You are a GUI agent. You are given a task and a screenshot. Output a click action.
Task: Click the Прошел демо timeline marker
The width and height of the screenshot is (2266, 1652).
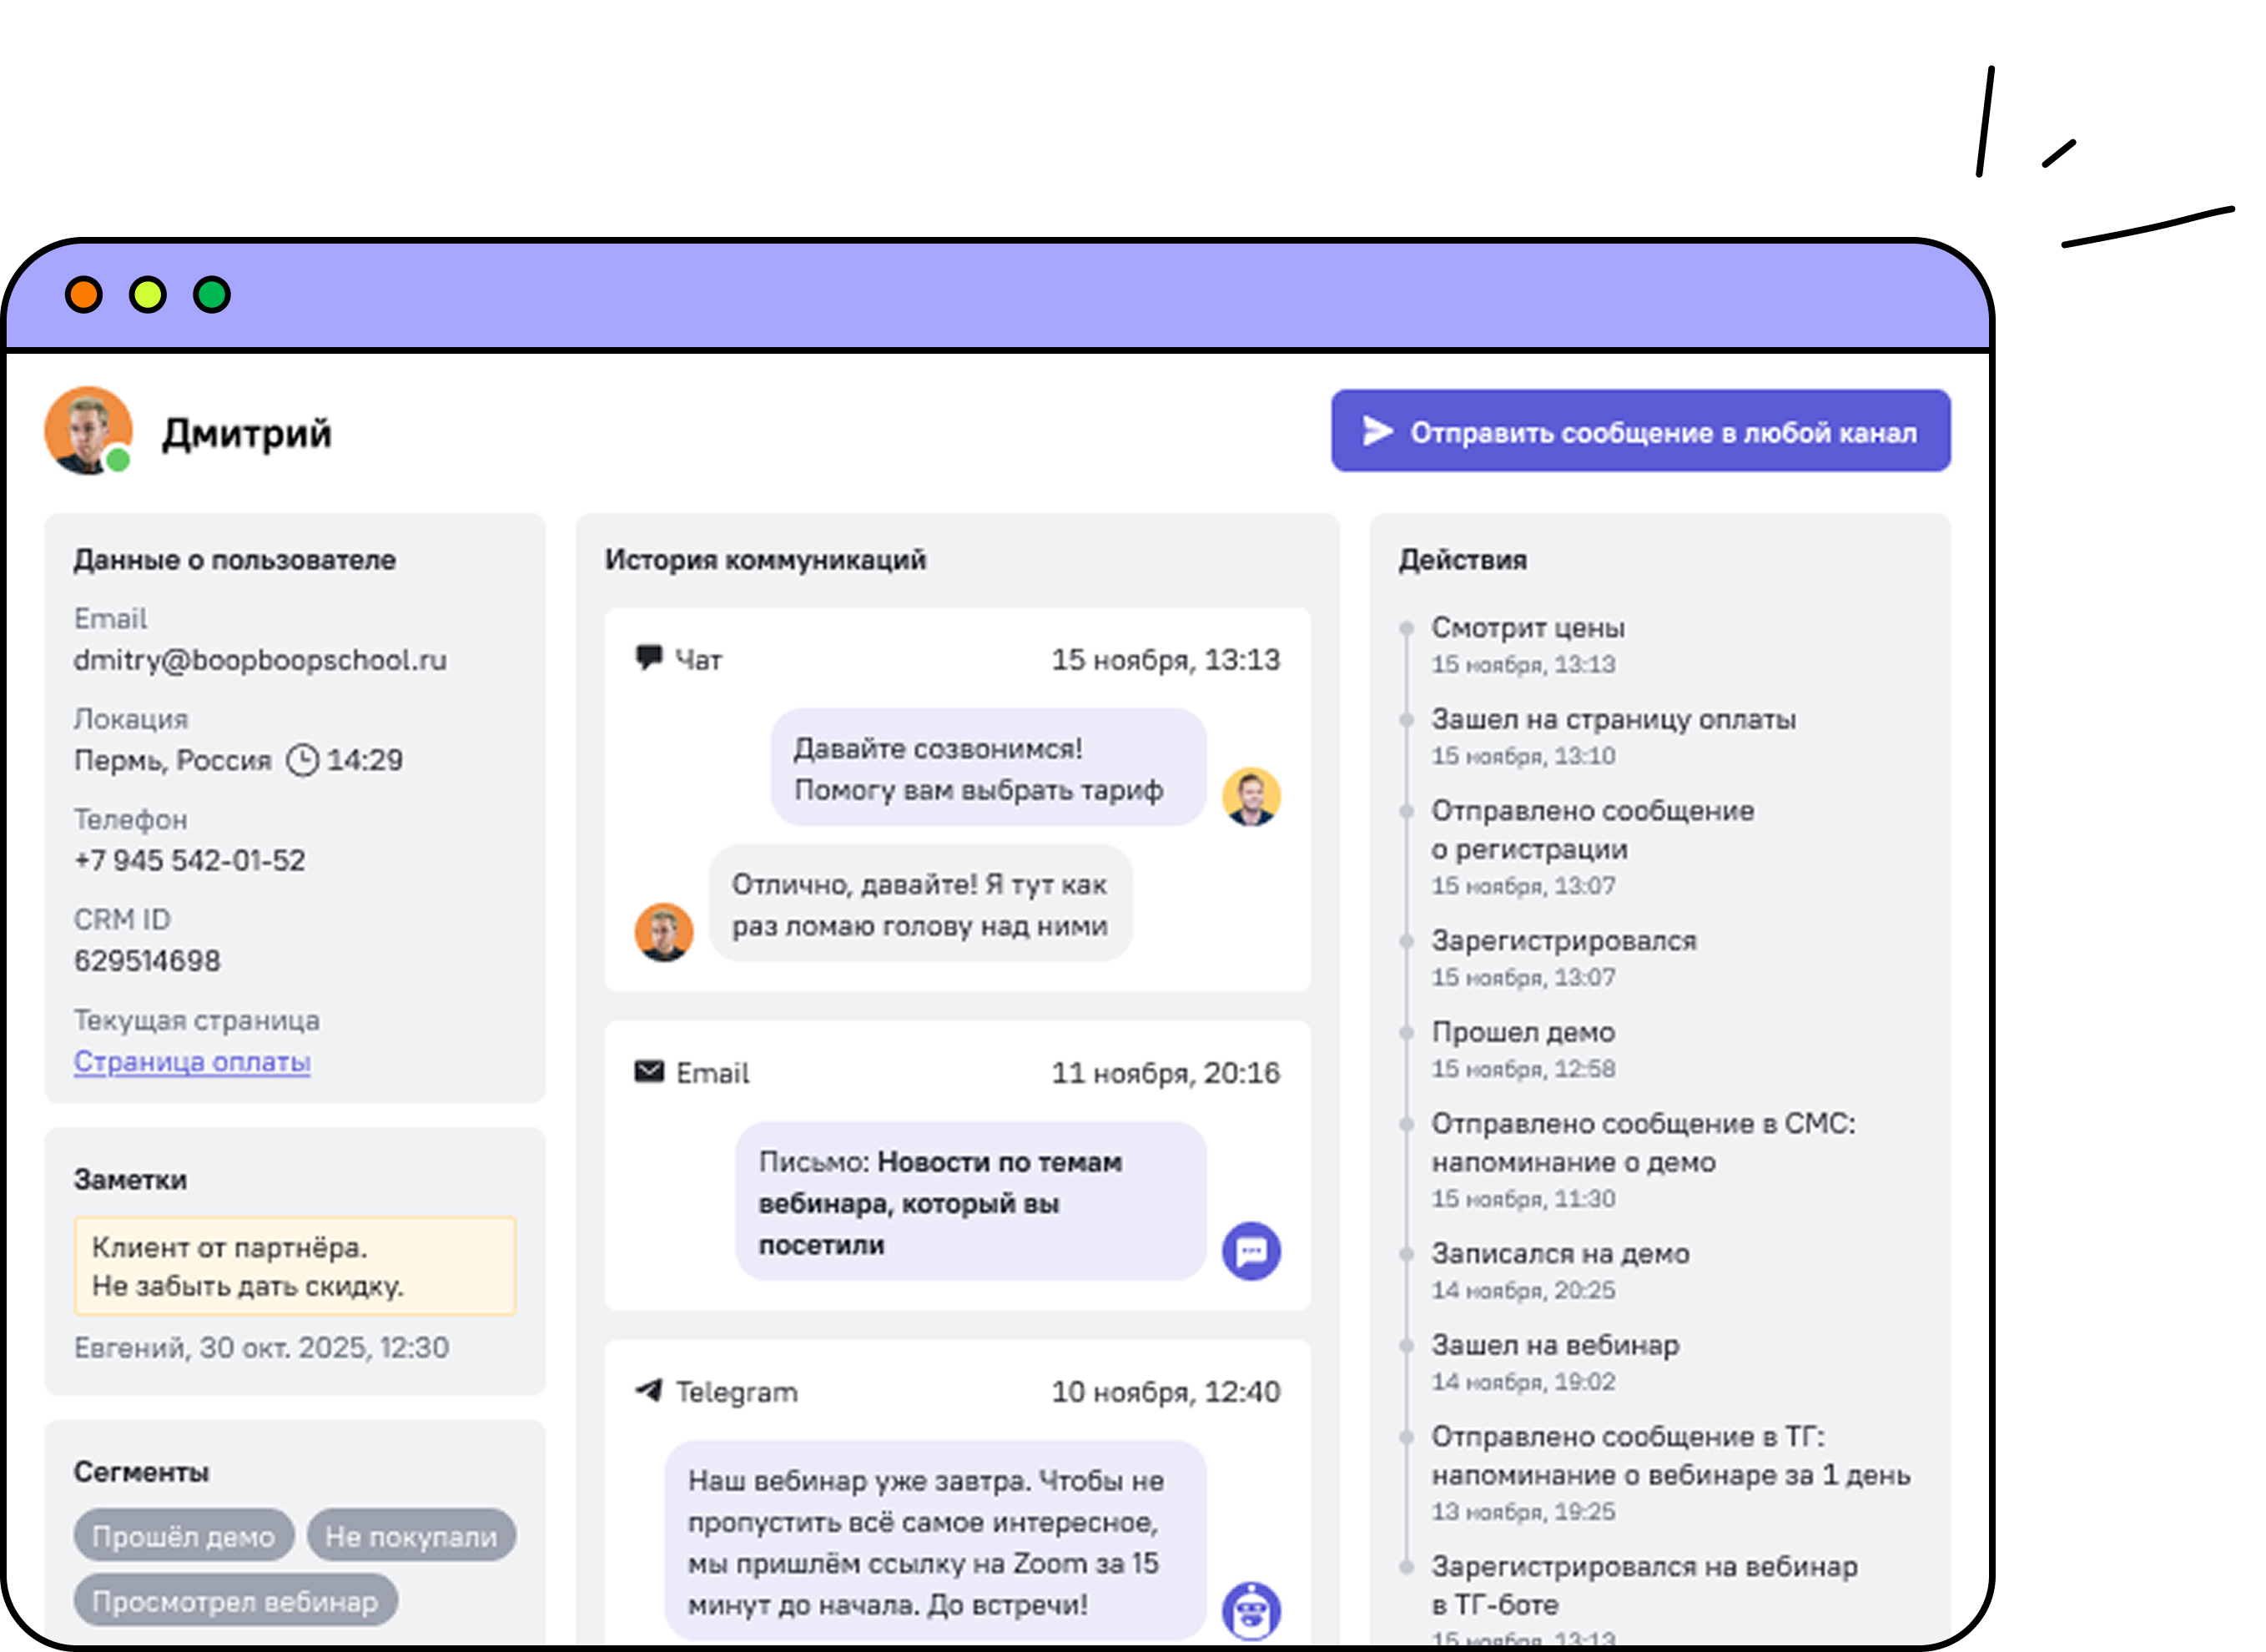[1406, 1032]
